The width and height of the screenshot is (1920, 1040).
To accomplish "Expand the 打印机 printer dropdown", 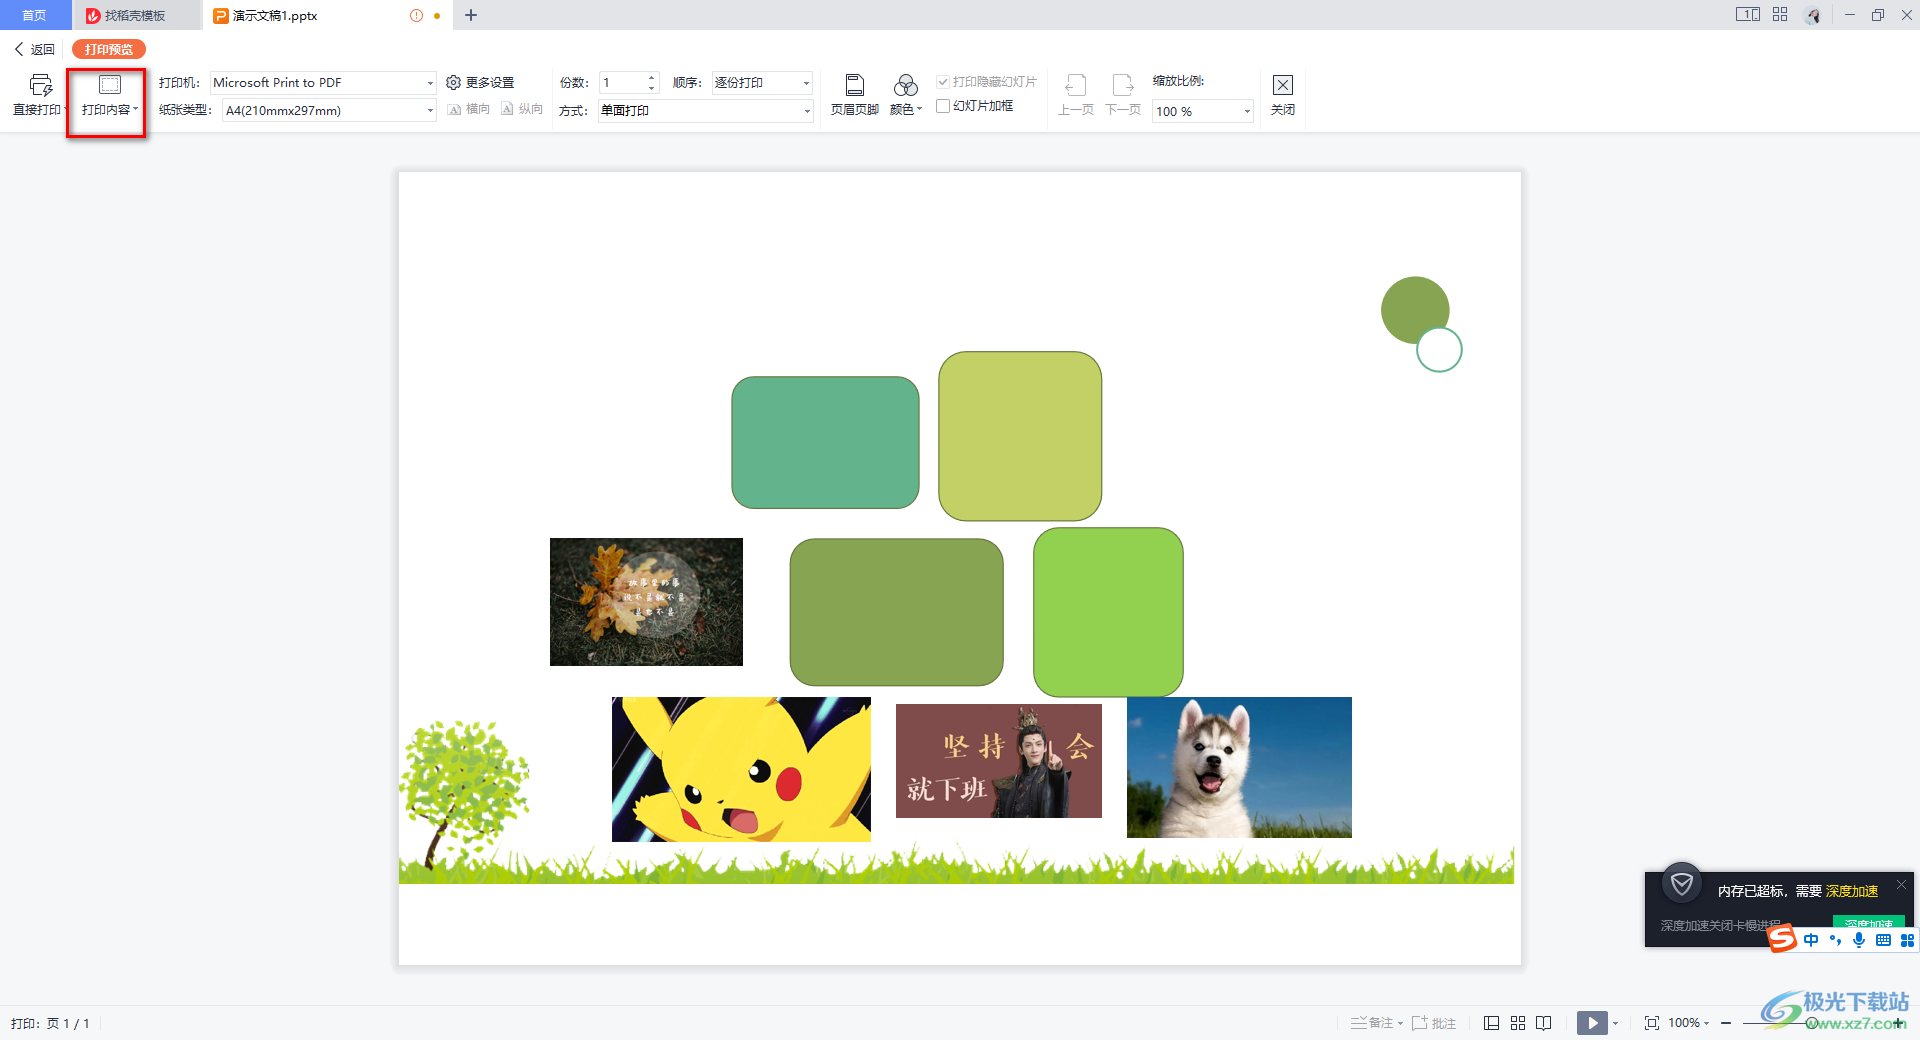I will (x=430, y=83).
